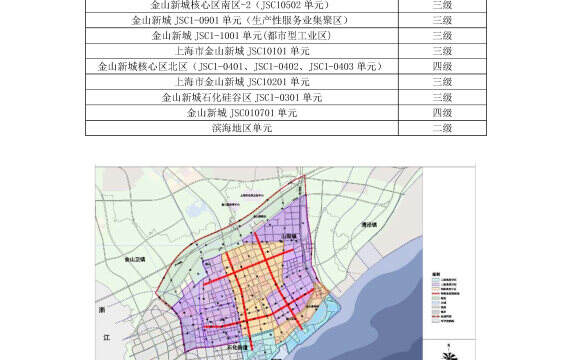Select the 滨海地区单元 table cell

[242, 128]
